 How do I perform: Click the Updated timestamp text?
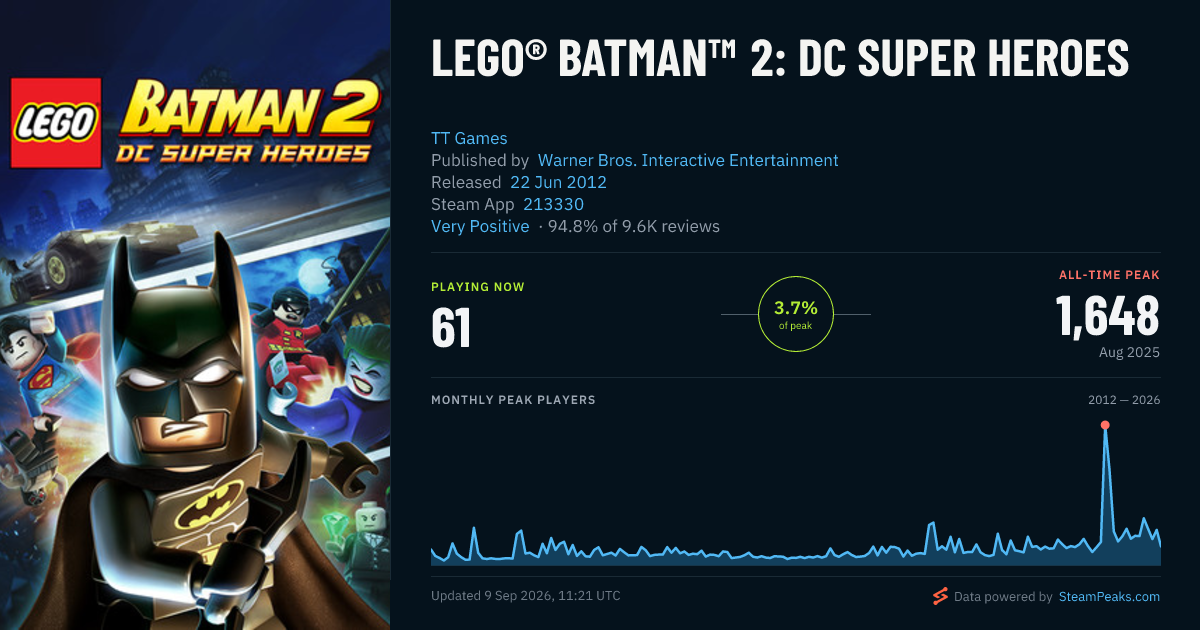(526, 596)
